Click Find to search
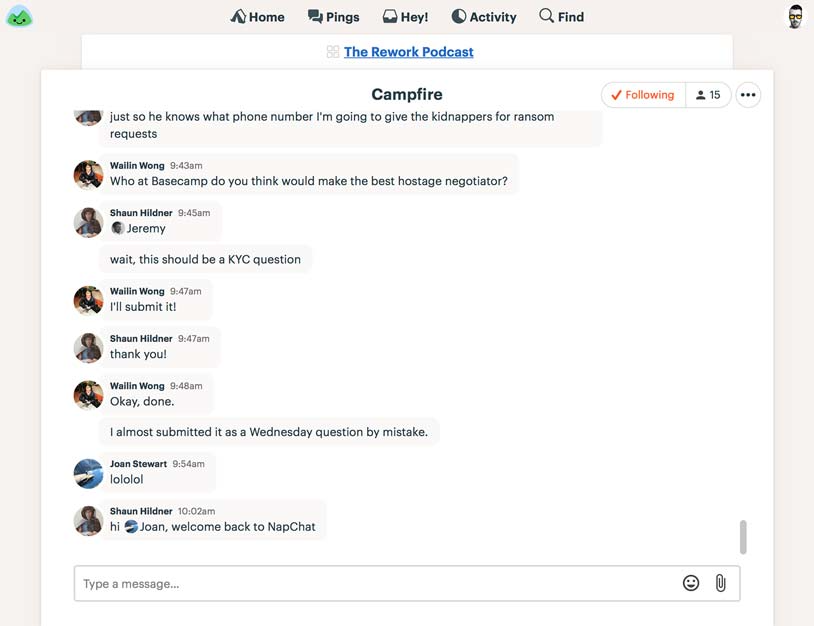The image size is (814, 626). point(561,17)
